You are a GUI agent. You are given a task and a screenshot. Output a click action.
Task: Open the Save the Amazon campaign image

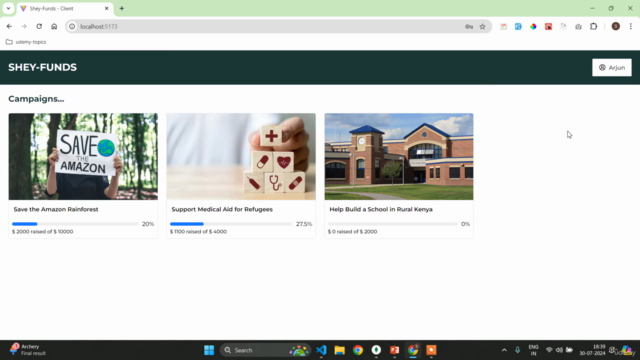coord(83,156)
